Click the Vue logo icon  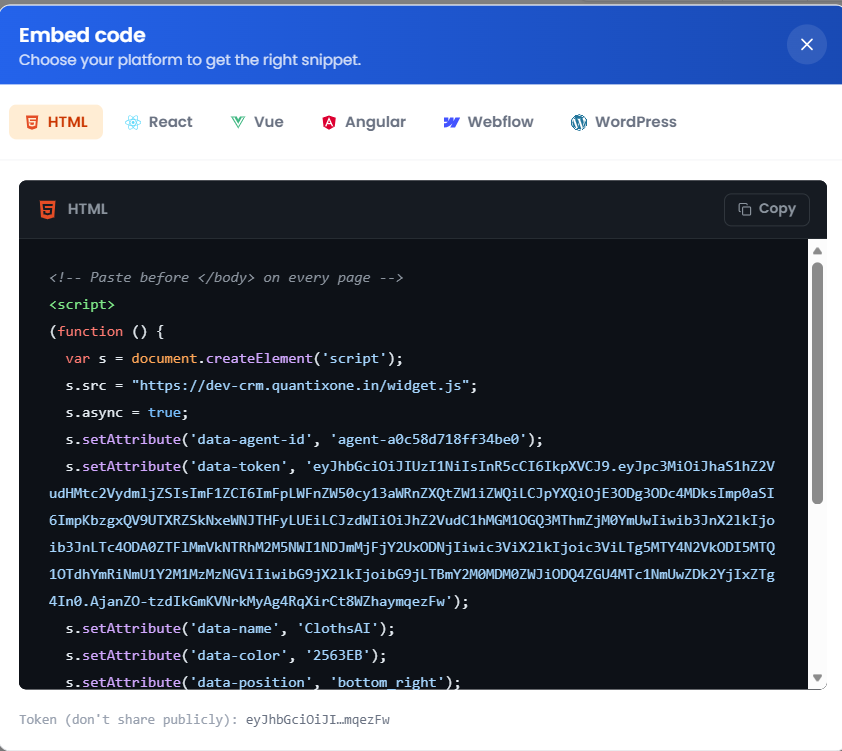coord(238,122)
